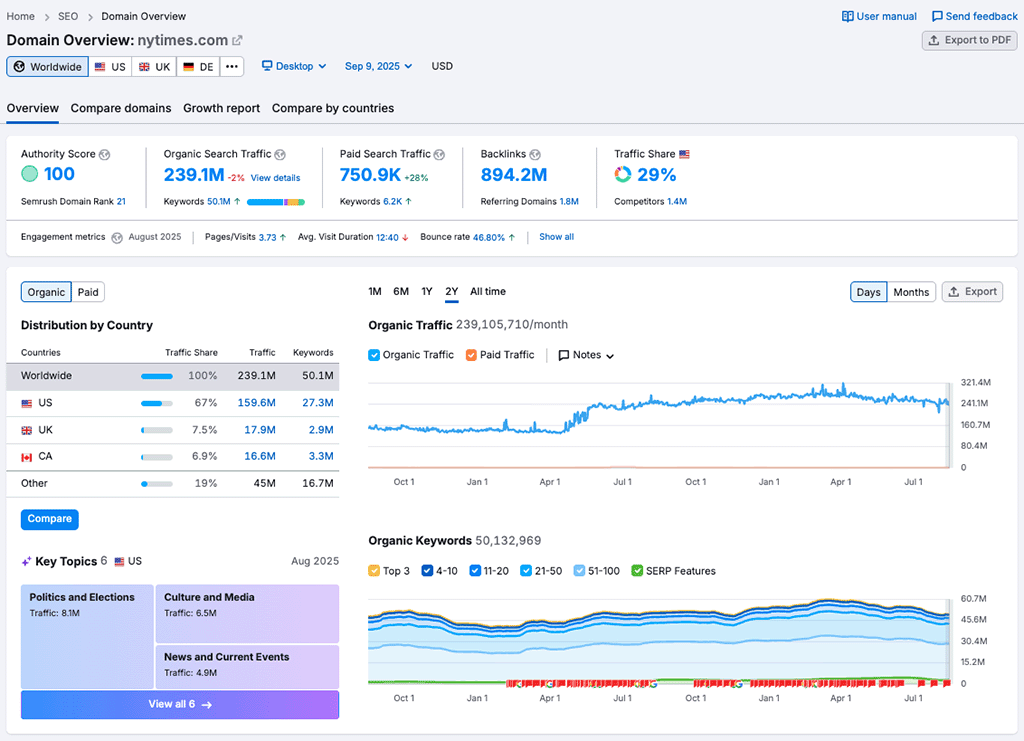Toggle the 21-50 keywords checkbox
This screenshot has height=741, width=1024.
pos(526,571)
